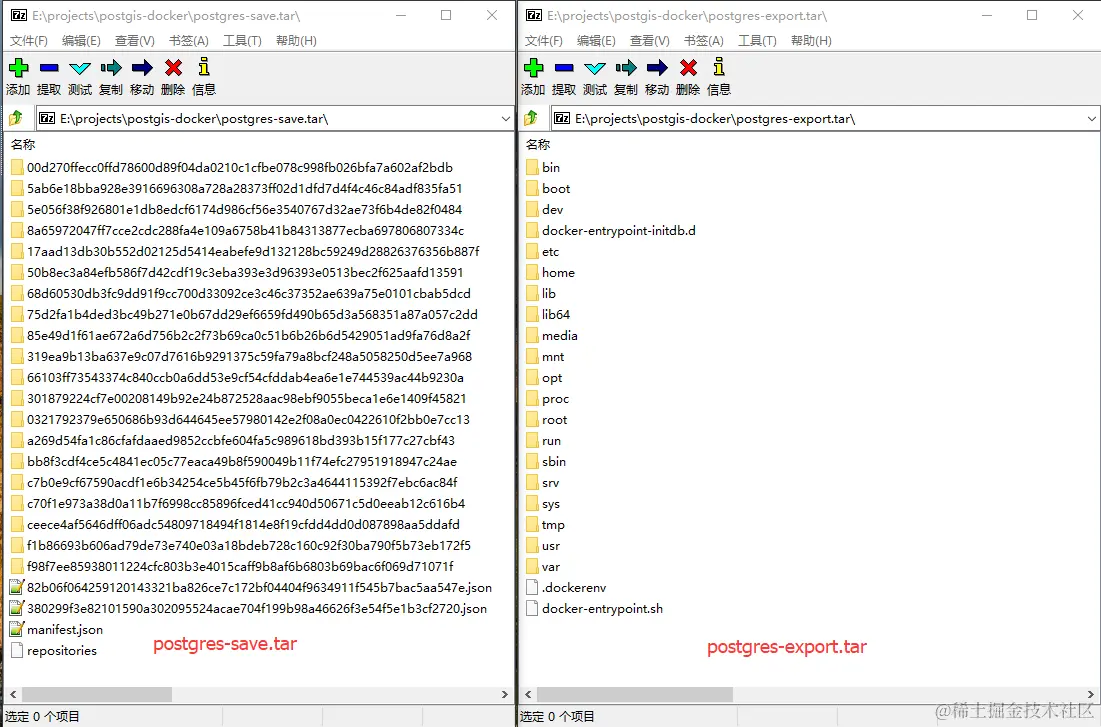This screenshot has height=727, width=1101.
Task: Select the manifest.json file
Action: pos(60,629)
